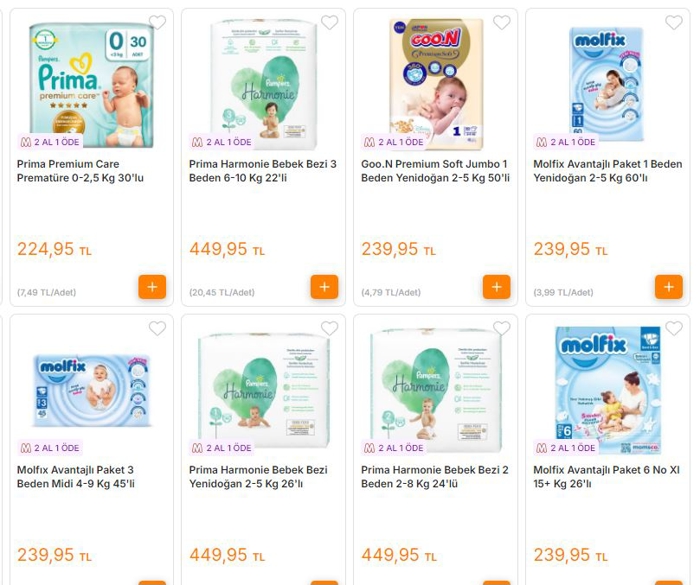This screenshot has height=585, width=700.
Task: Toggle heart on Prima Harmonie 3 Beden
Action: click(x=329, y=22)
